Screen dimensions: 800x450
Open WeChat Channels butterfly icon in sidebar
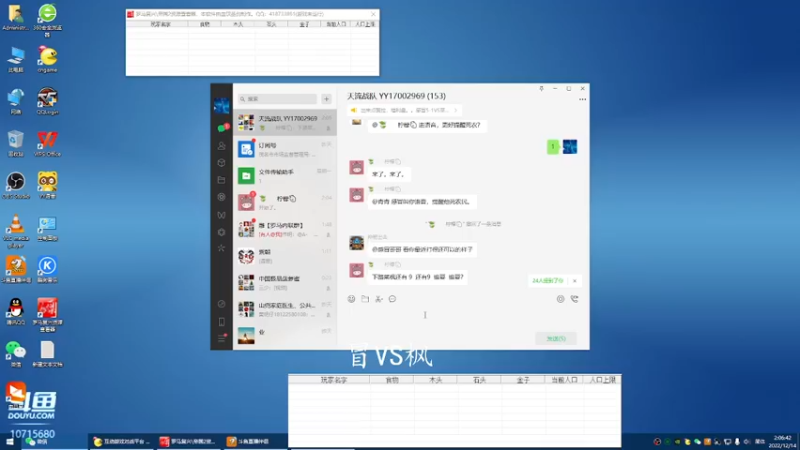coord(221,215)
